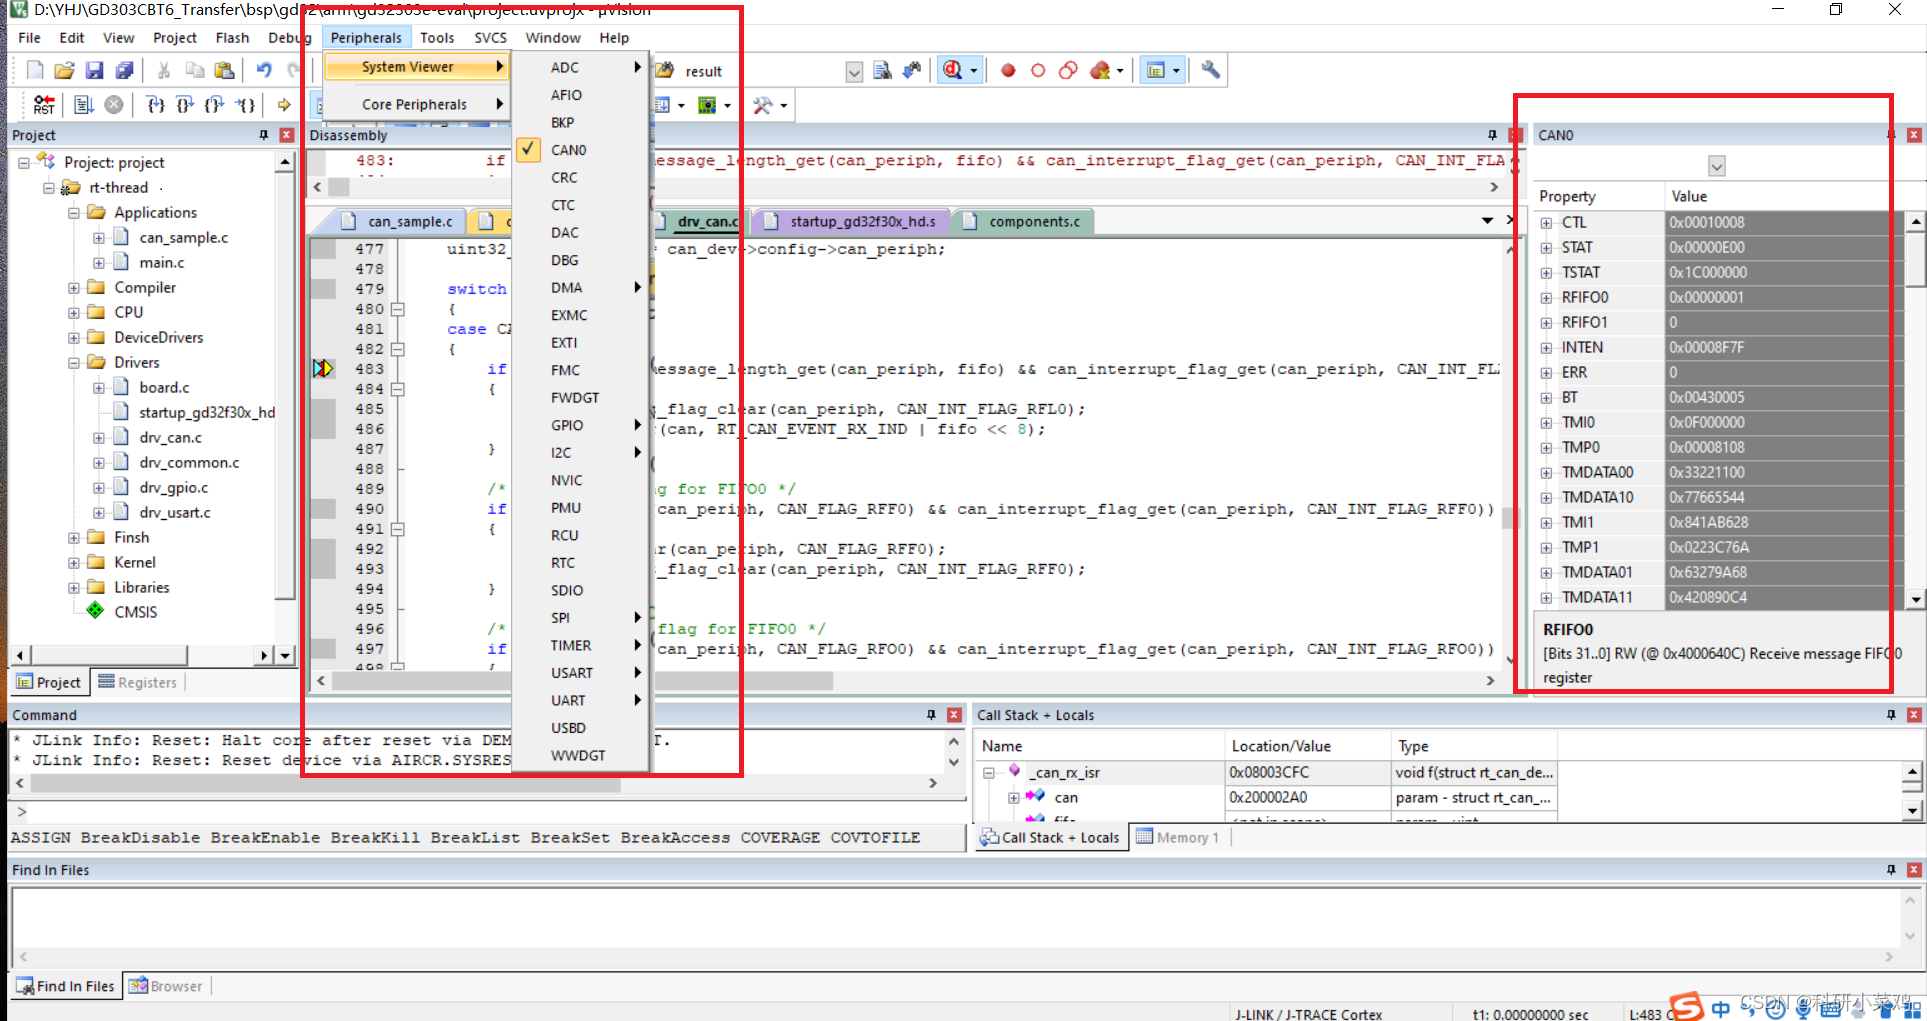1927x1021 pixels.
Task: Show the next statement arrow
Action: (284, 105)
